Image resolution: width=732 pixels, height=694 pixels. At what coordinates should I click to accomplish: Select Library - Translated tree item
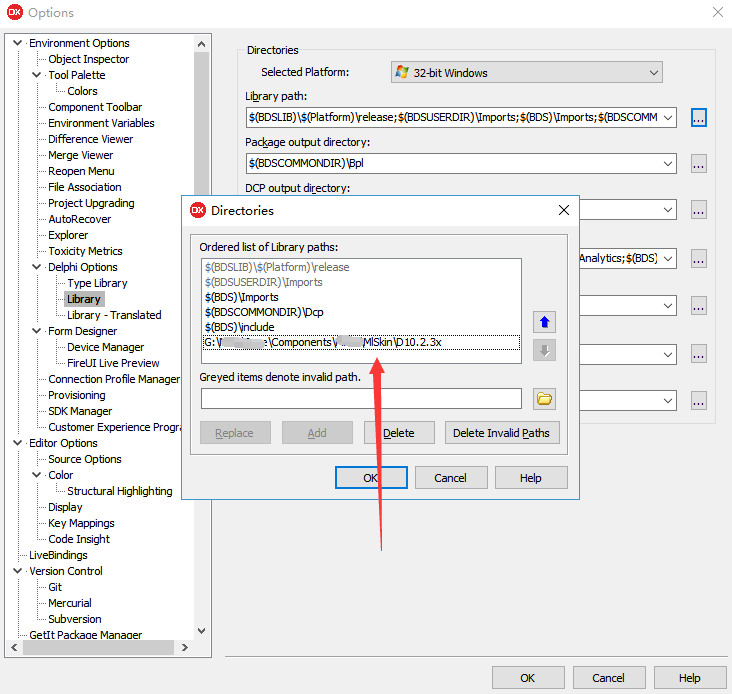(114, 315)
